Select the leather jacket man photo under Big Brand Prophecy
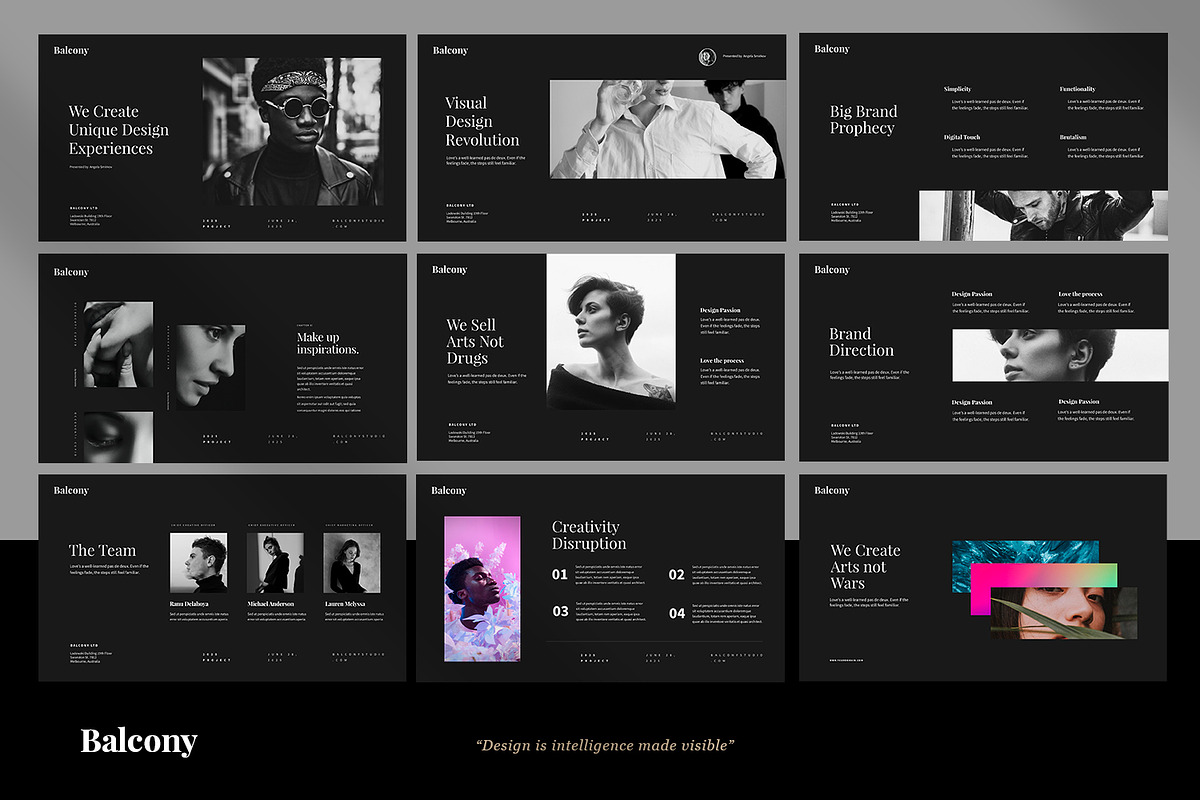This screenshot has width=1200, height=800. (1043, 215)
